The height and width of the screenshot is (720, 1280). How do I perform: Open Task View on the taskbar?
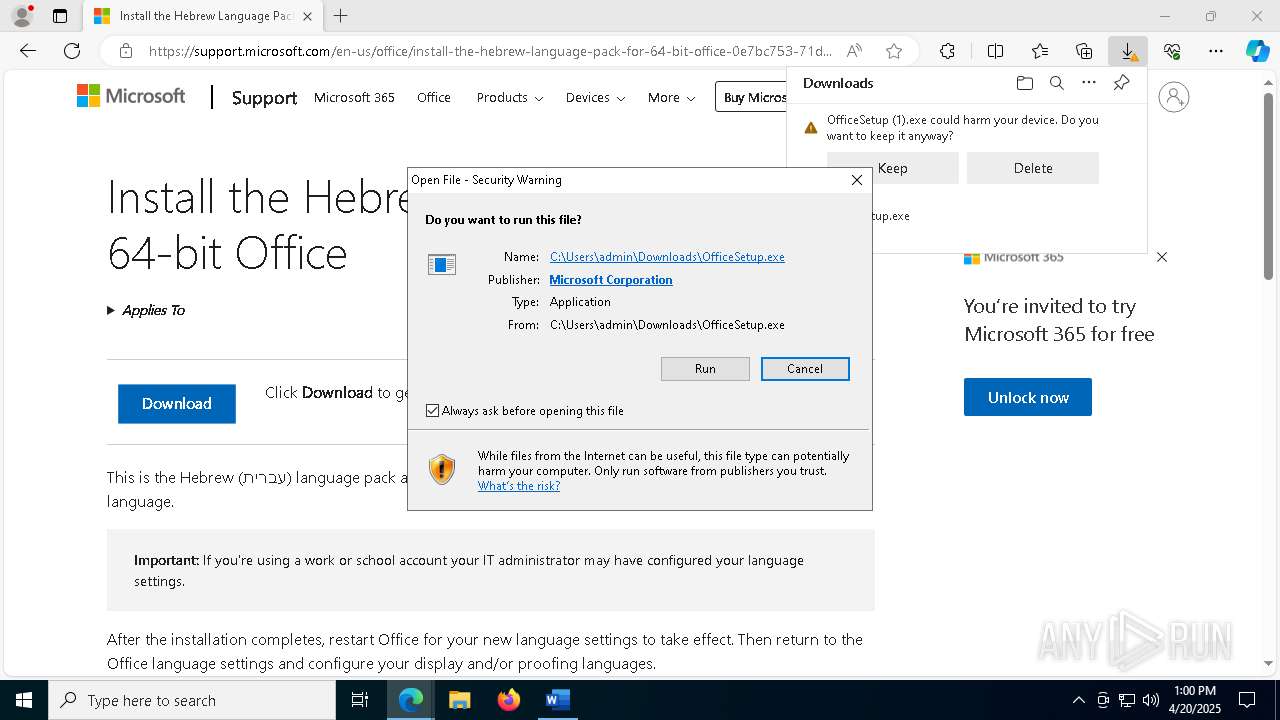click(360, 700)
